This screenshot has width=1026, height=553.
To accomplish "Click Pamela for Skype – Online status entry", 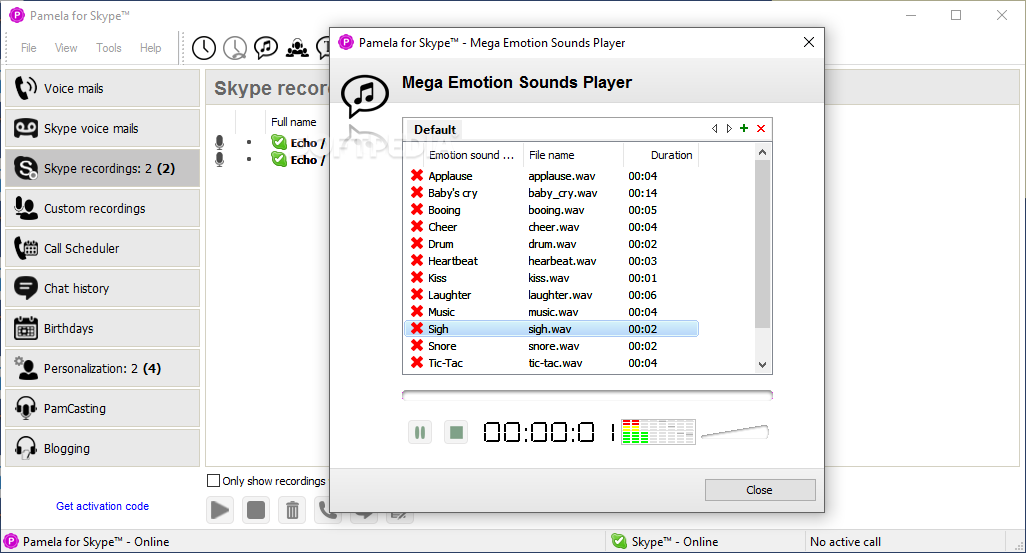I will point(87,541).
